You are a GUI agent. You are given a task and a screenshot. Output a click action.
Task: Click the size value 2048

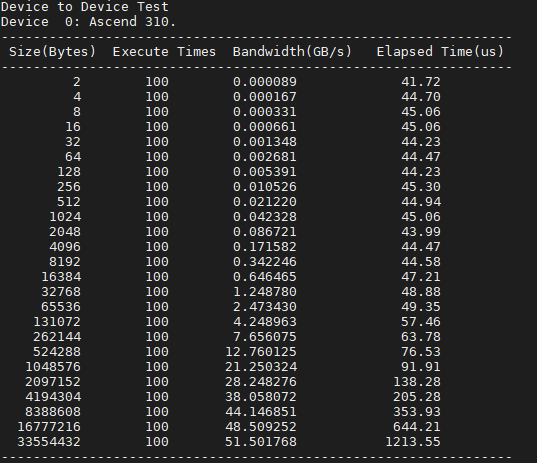pos(65,232)
